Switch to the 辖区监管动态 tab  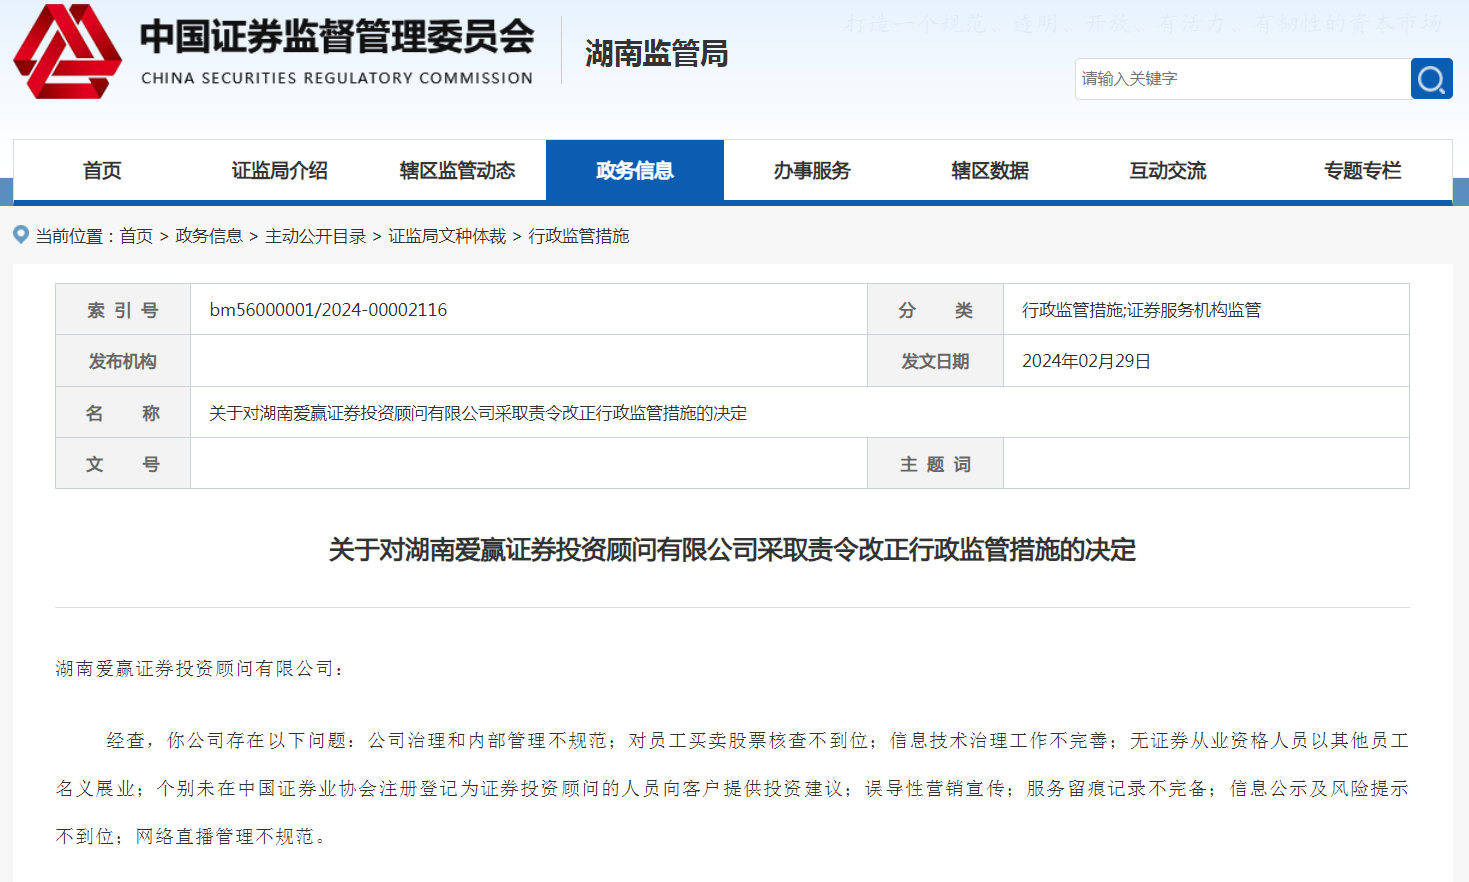coord(457,171)
